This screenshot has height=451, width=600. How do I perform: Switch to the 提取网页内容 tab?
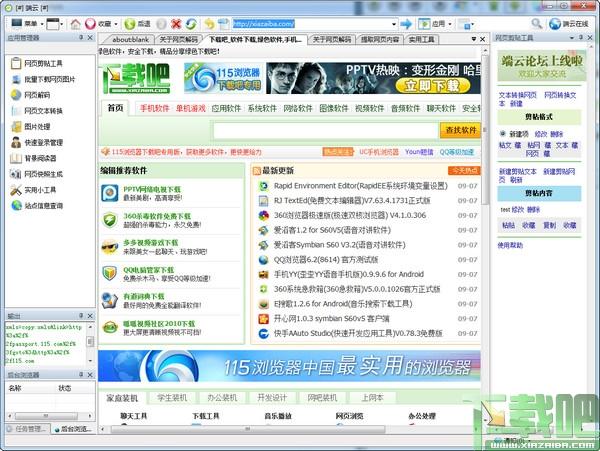[x=380, y=39]
